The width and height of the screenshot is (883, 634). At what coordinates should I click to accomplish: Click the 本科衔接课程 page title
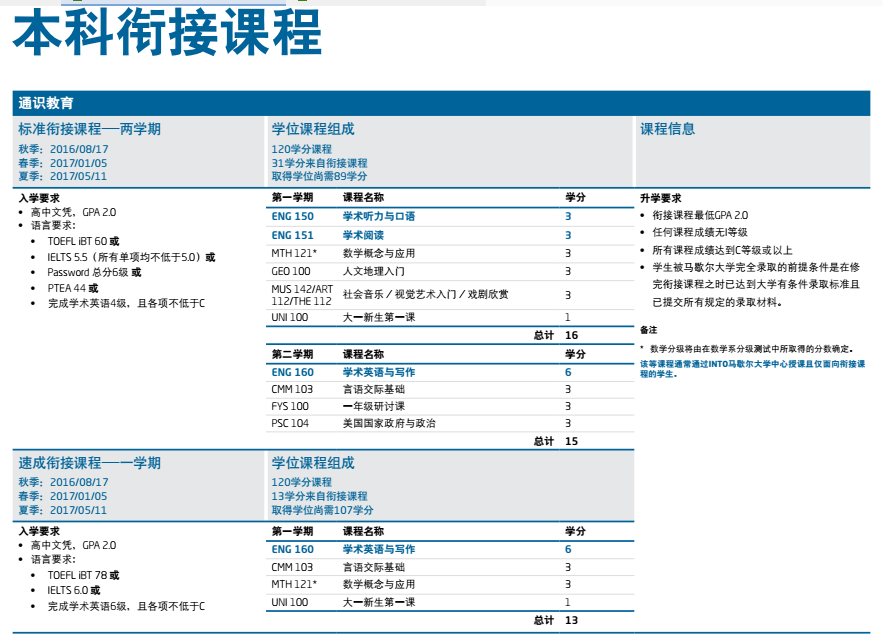(x=167, y=33)
